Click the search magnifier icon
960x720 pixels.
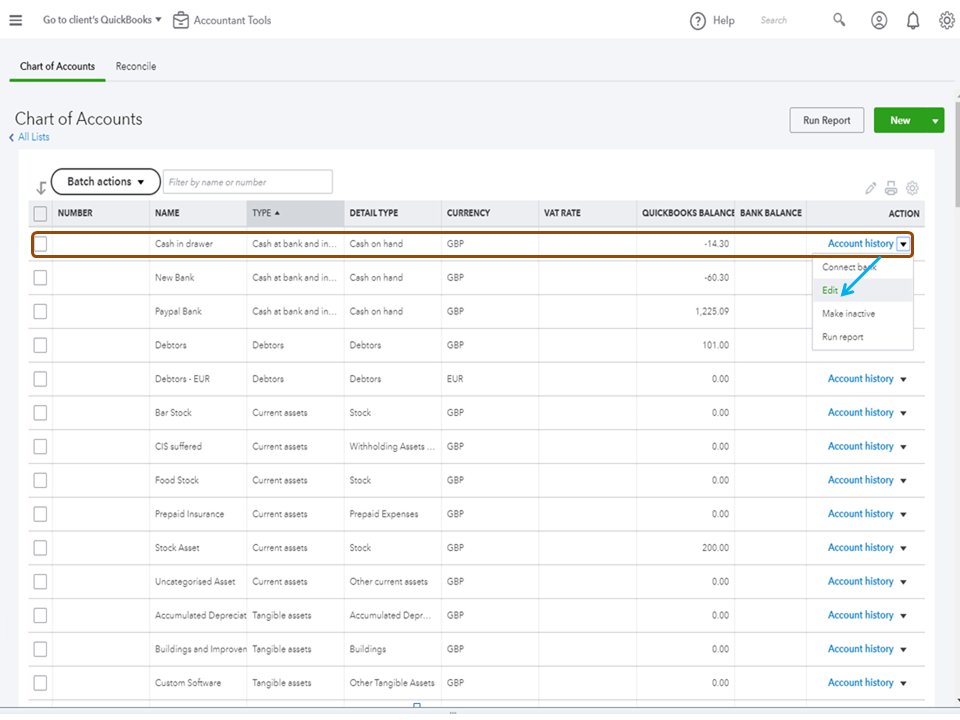coord(839,20)
